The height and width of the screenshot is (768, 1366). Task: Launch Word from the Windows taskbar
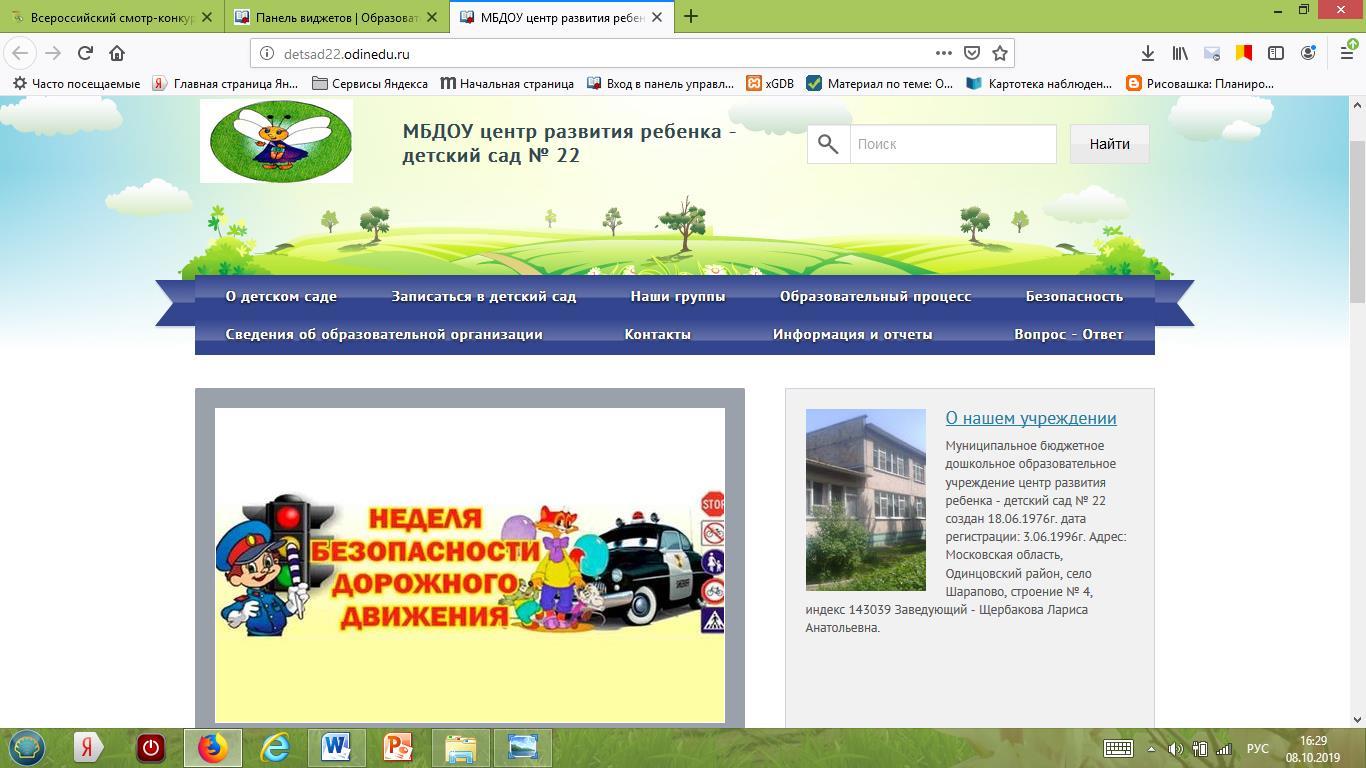pyautogui.click(x=336, y=747)
